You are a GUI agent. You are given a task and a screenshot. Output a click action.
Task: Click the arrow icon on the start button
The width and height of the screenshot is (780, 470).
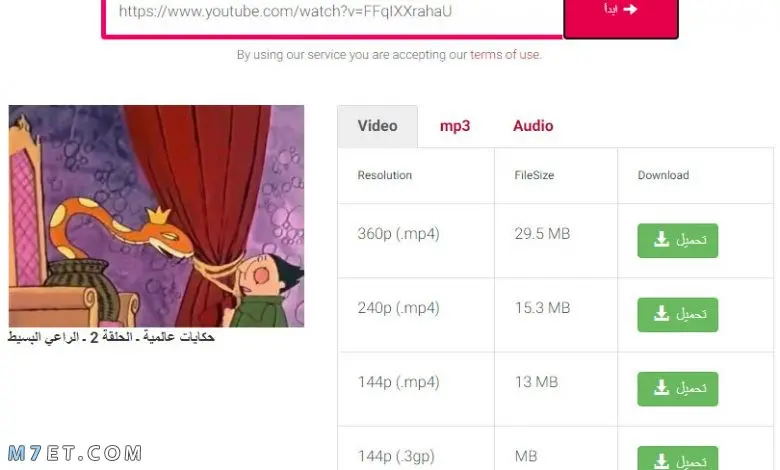click(x=630, y=9)
